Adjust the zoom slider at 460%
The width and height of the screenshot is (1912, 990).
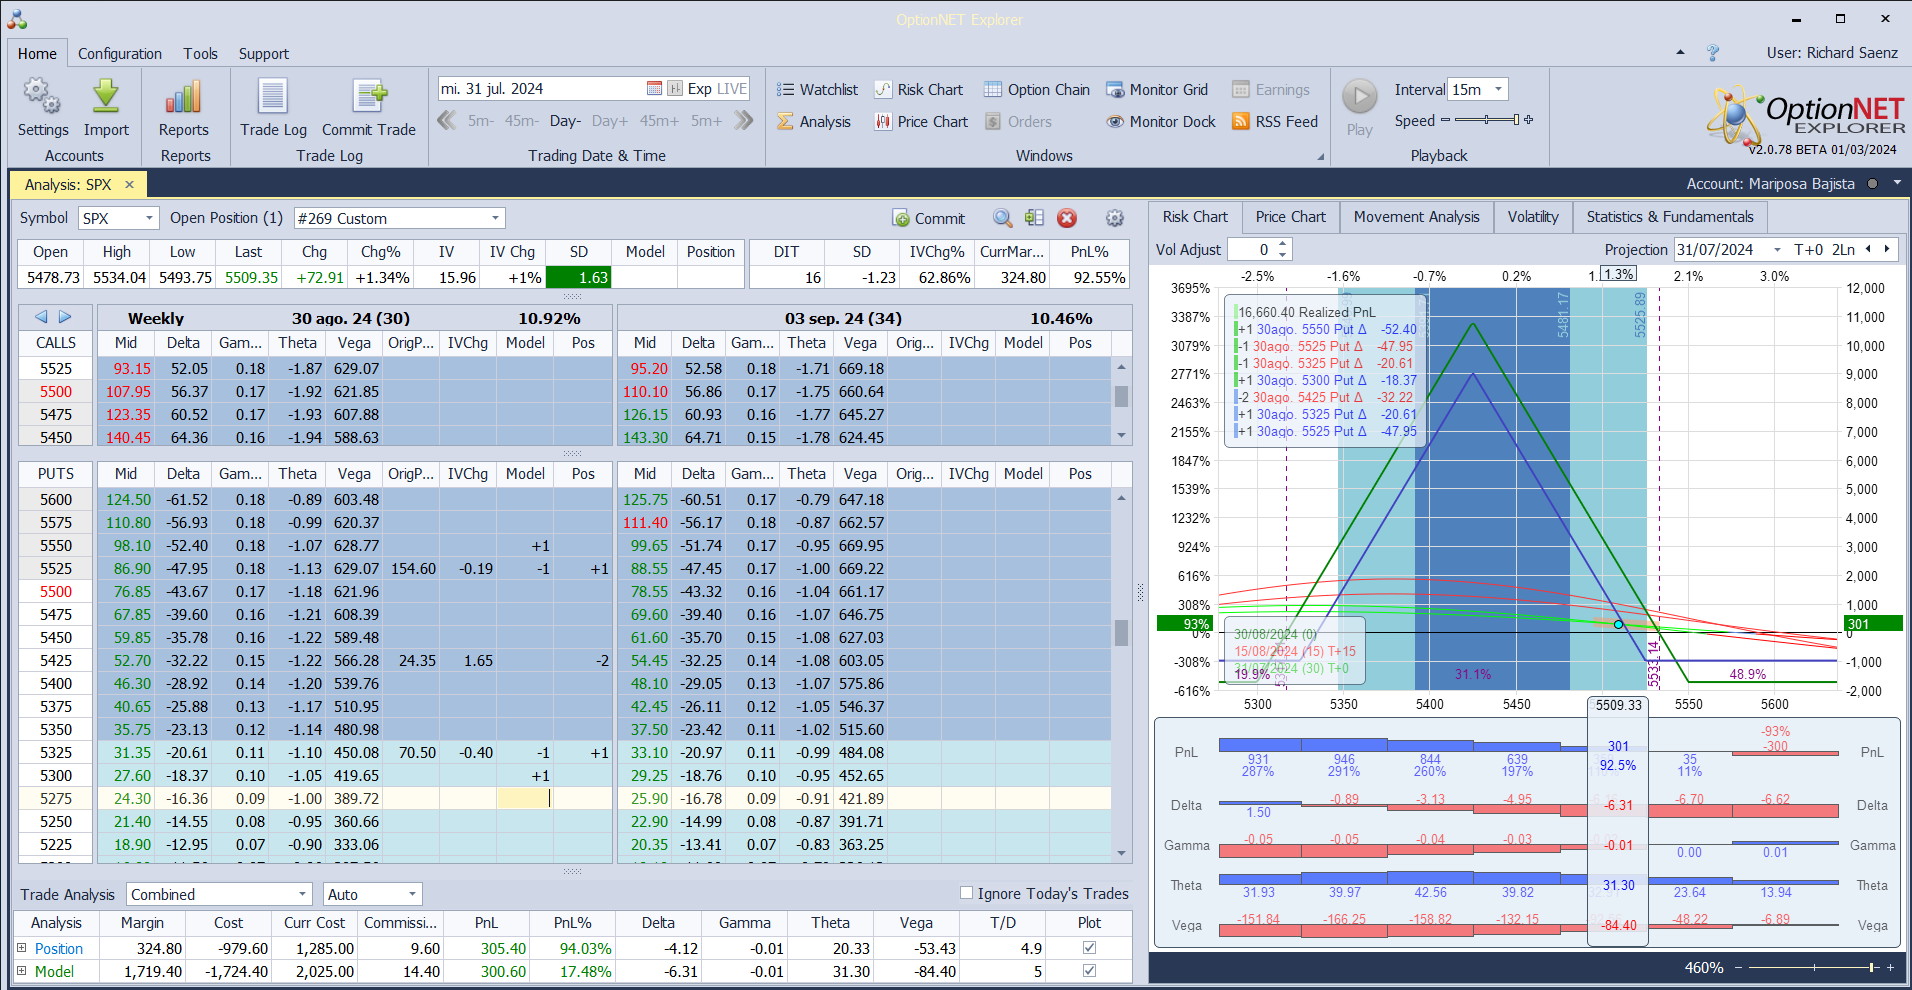point(1812,967)
